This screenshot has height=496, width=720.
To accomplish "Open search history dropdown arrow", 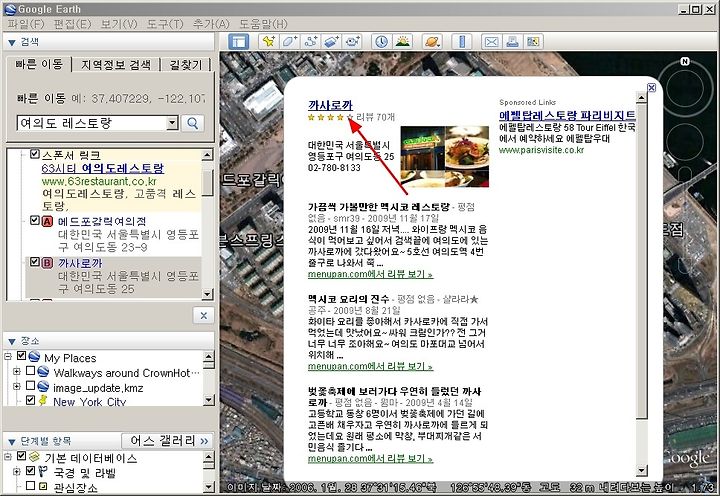I will (172, 123).
